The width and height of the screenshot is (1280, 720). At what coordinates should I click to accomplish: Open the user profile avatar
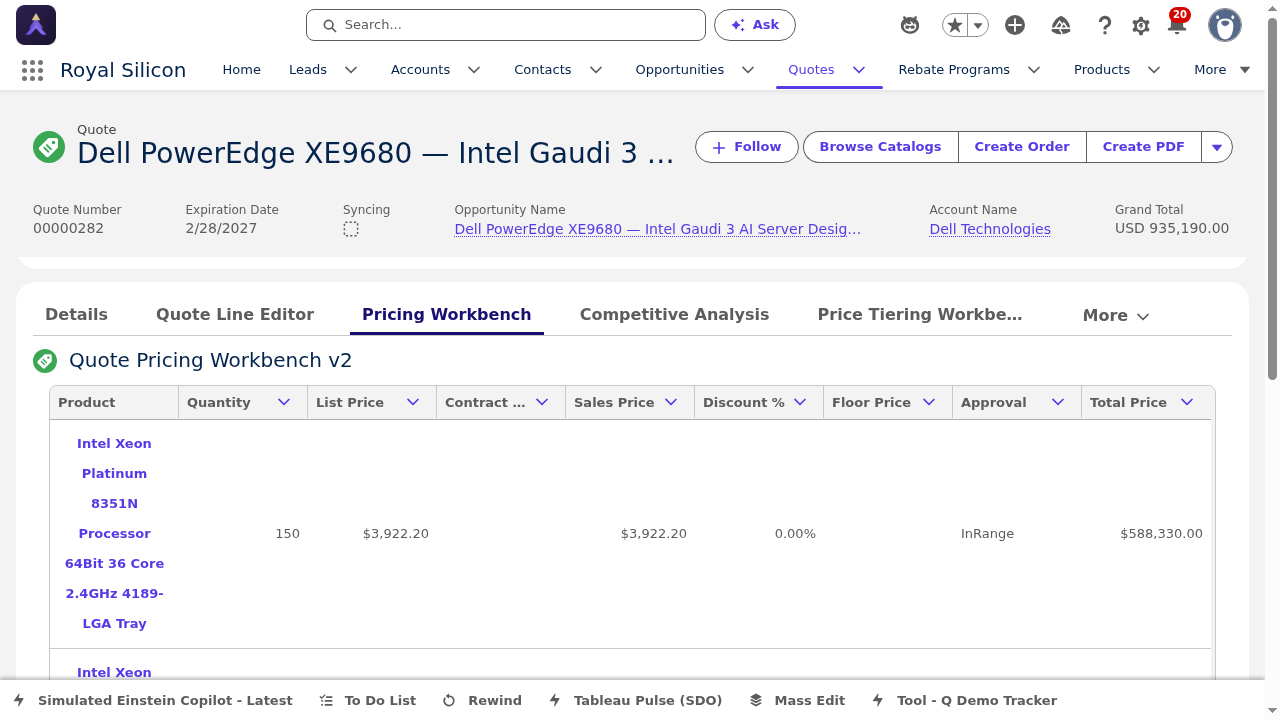[1225, 25]
